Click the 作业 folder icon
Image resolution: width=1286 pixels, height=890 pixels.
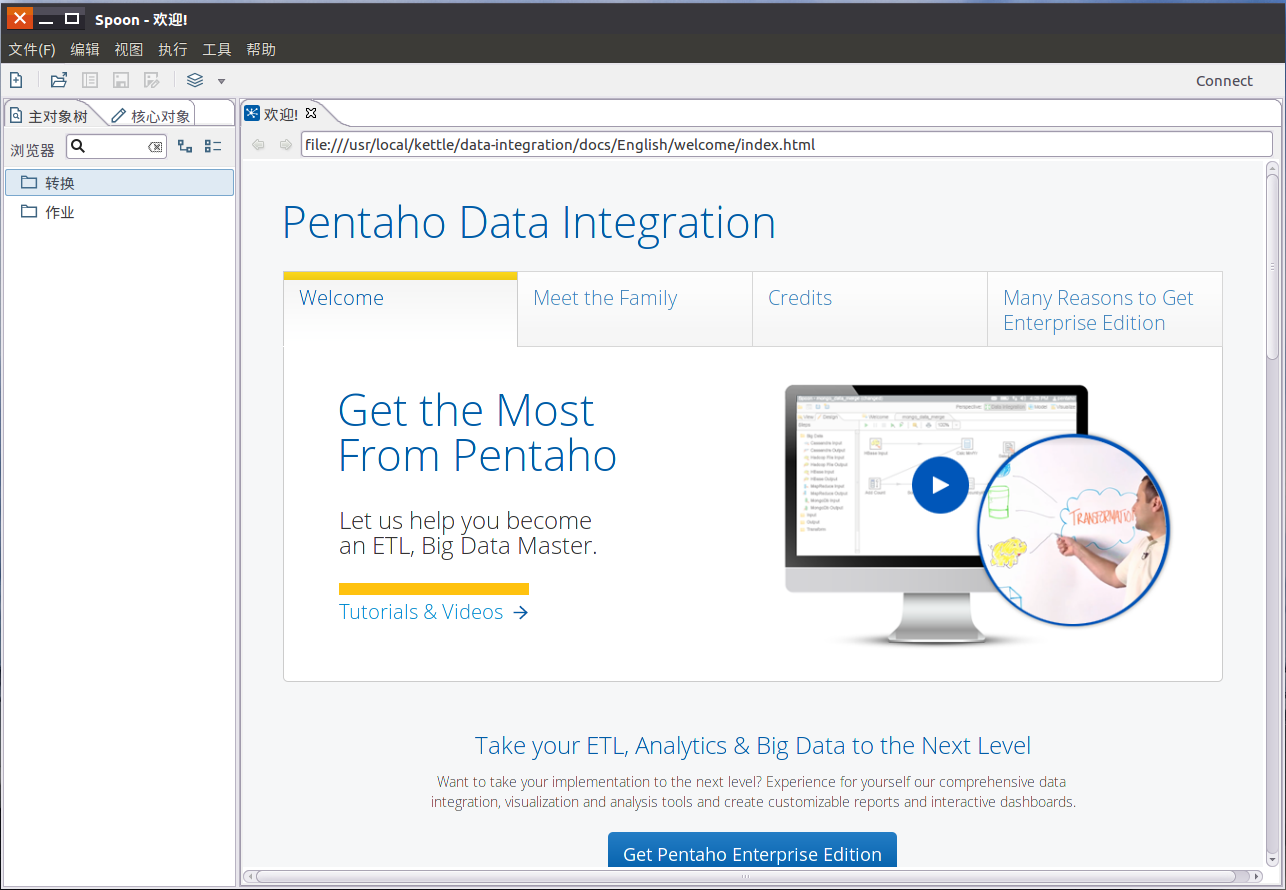point(28,211)
